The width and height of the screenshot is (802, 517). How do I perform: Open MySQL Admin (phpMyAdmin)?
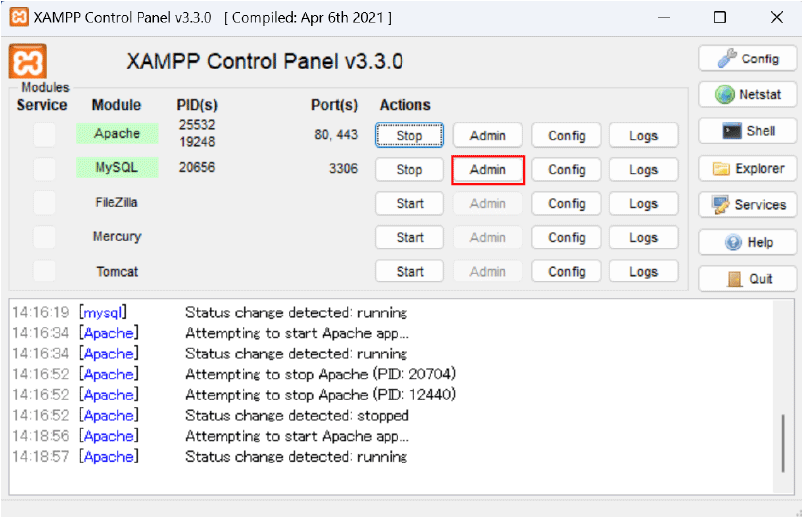[488, 170]
